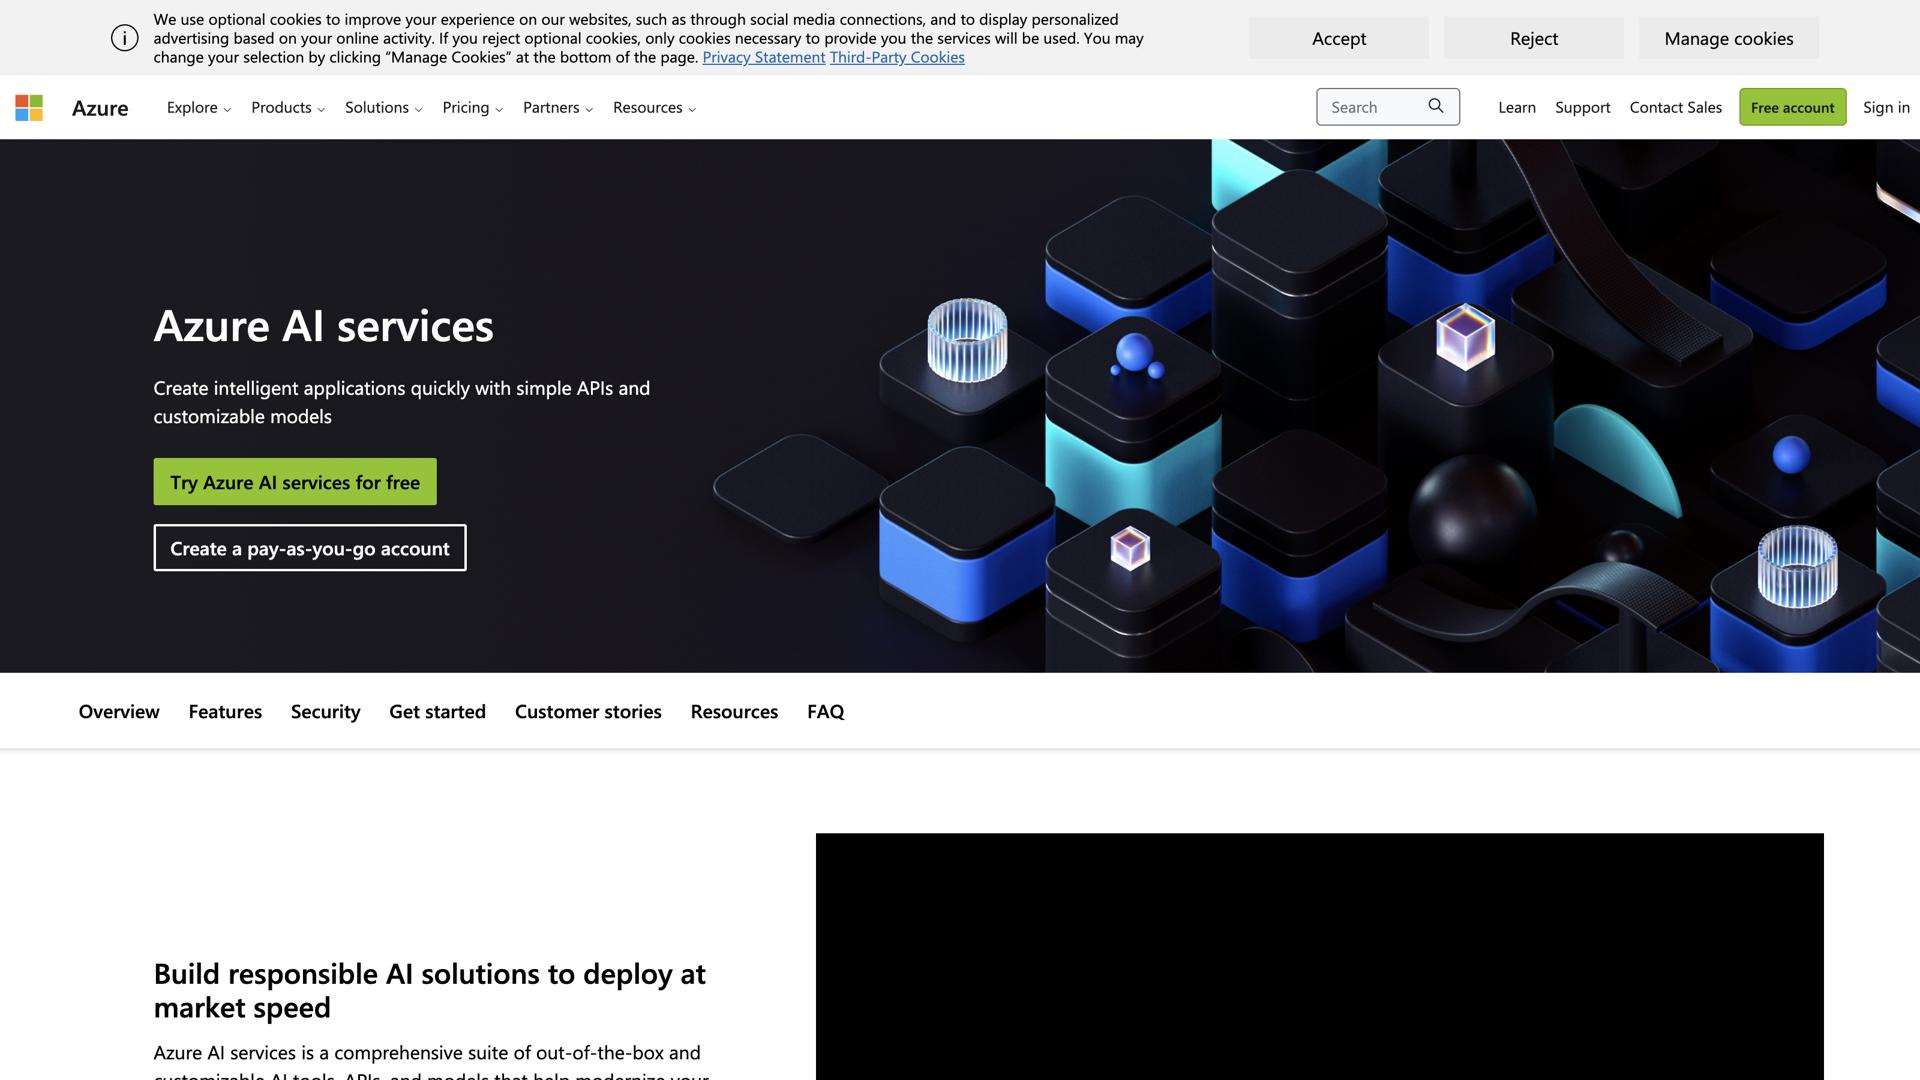Select the Learn link in the header
This screenshot has width=1920, height=1080.
[1516, 107]
